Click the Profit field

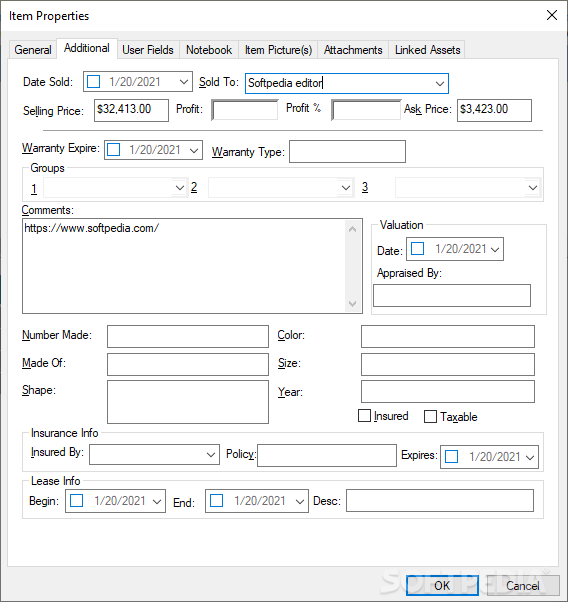click(245, 110)
